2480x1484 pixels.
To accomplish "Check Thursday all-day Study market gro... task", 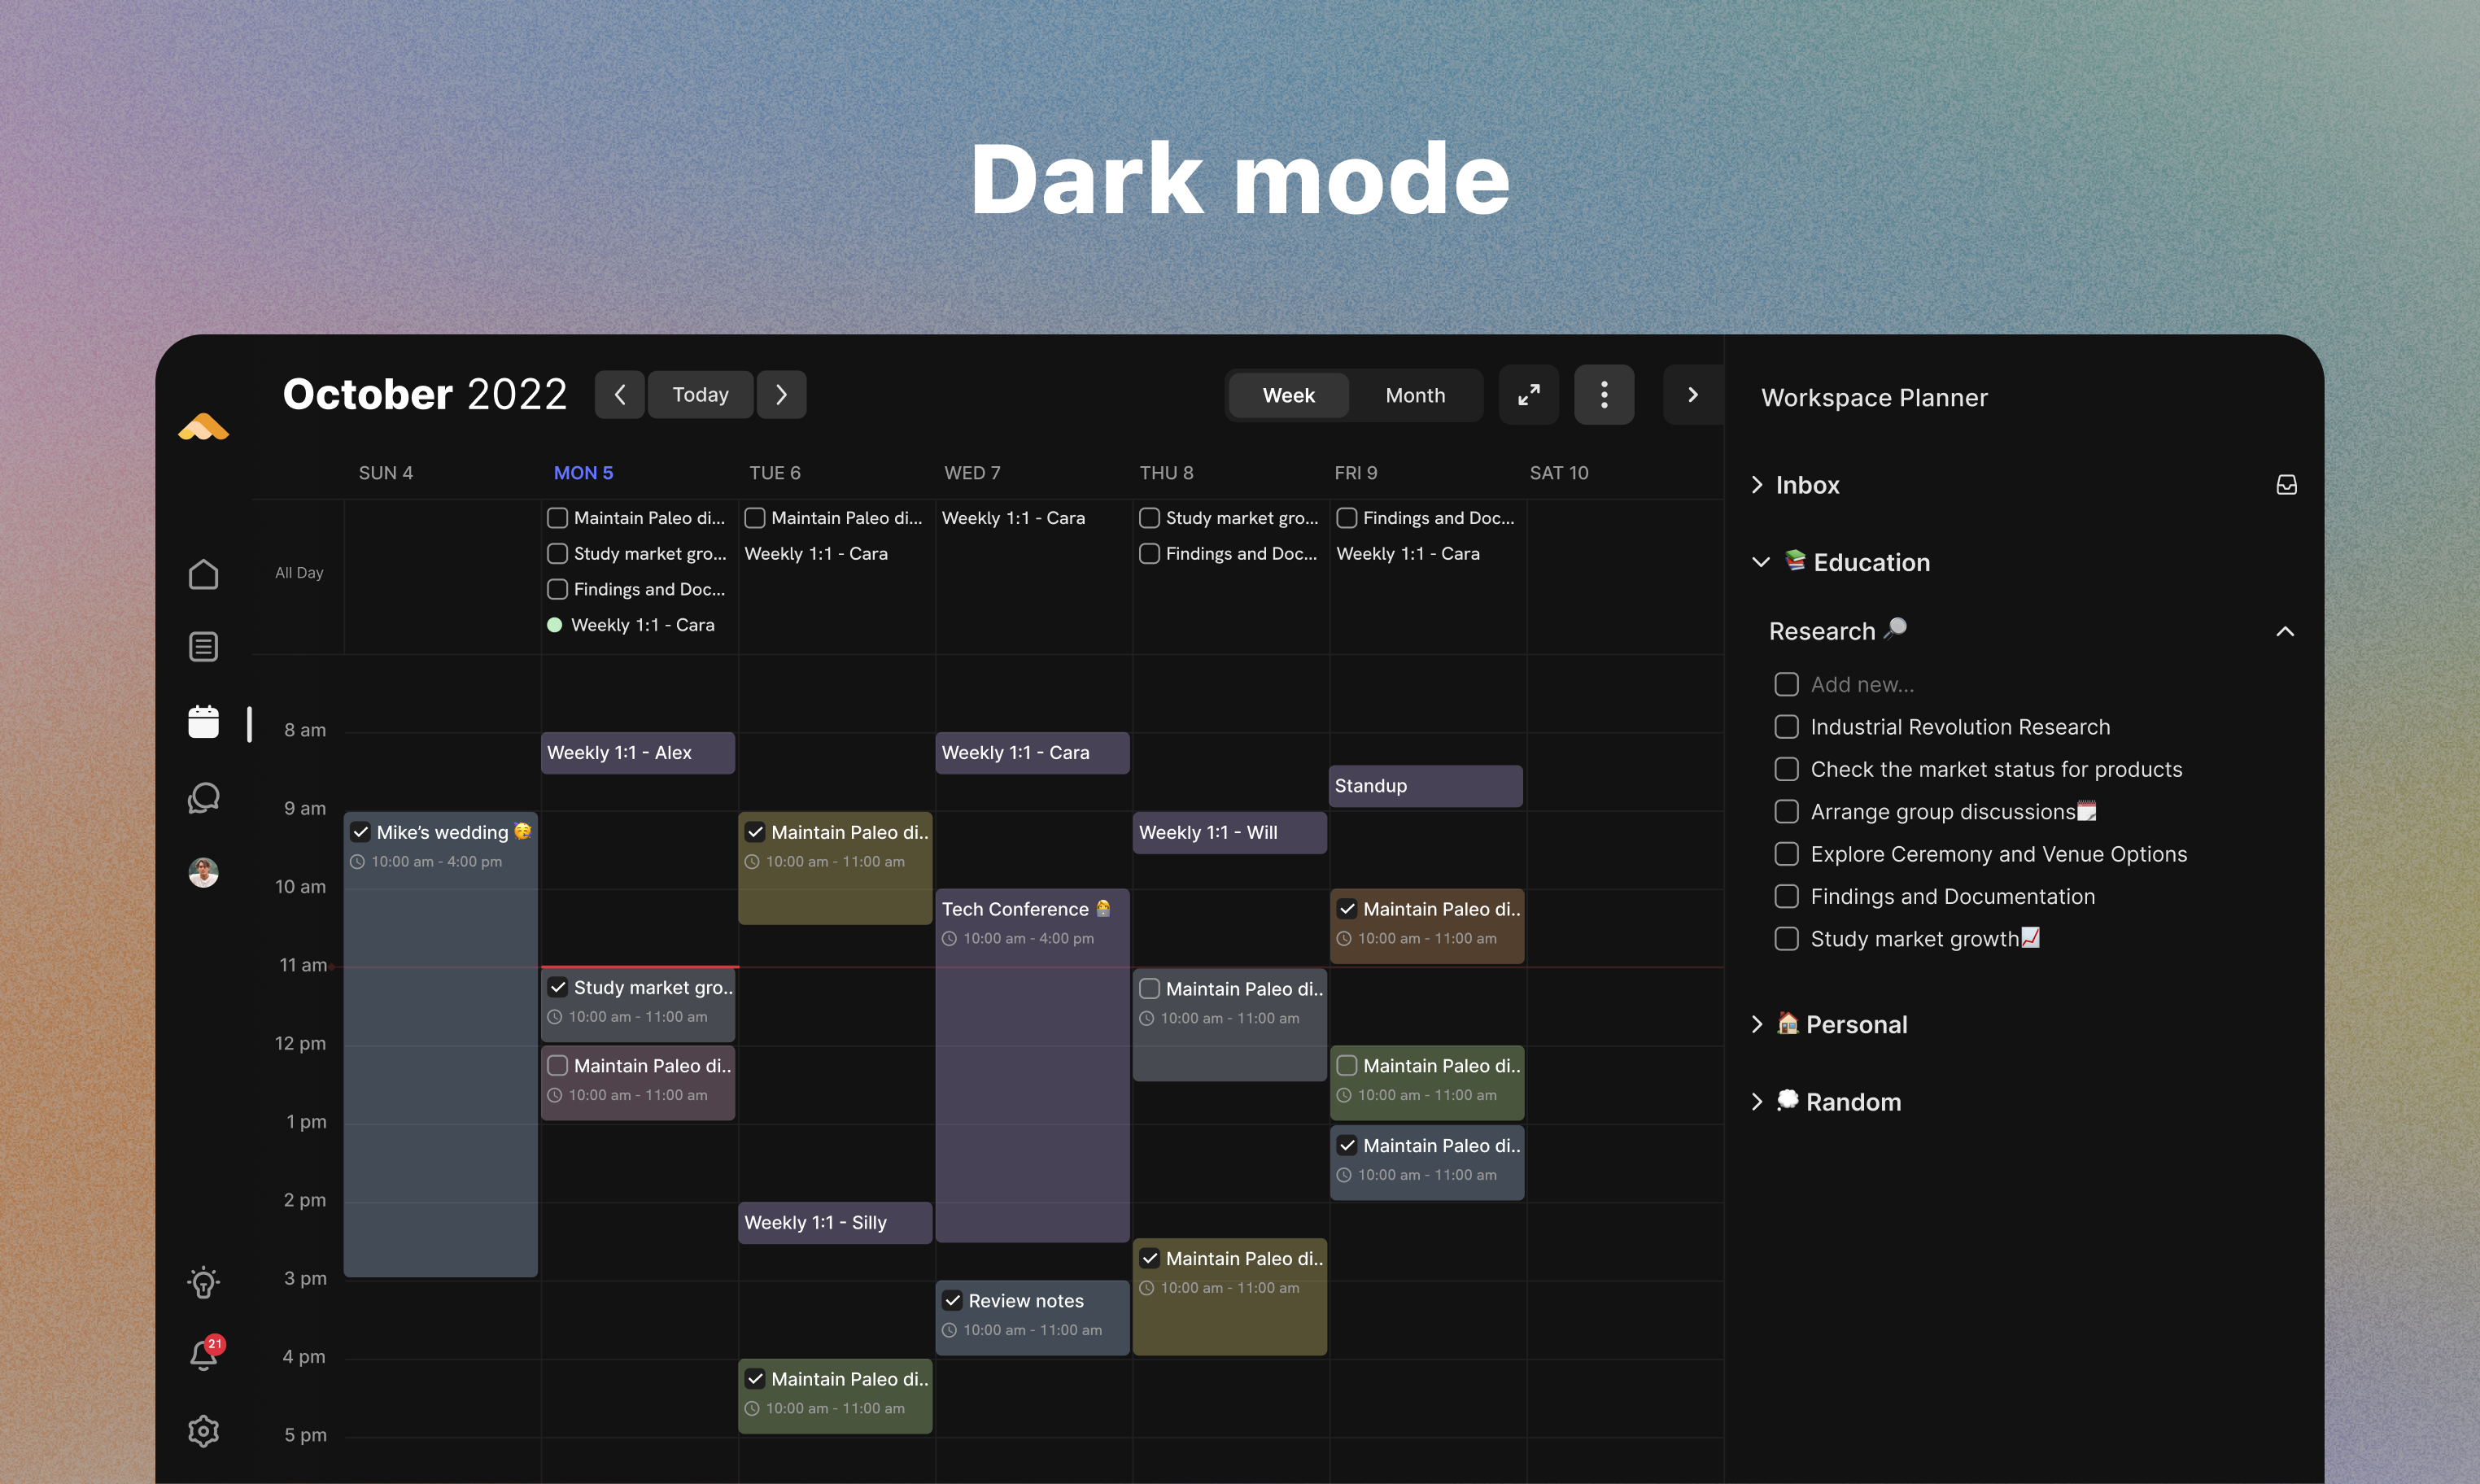I will coord(1149,518).
